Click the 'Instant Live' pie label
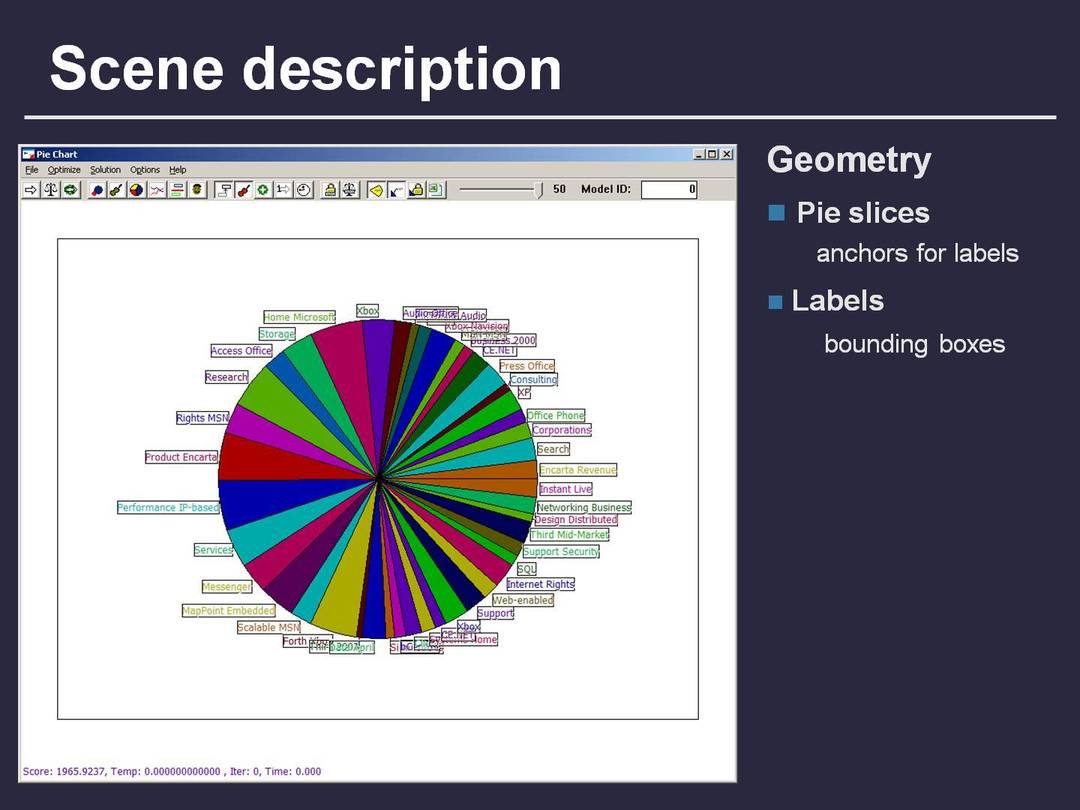 (565, 489)
